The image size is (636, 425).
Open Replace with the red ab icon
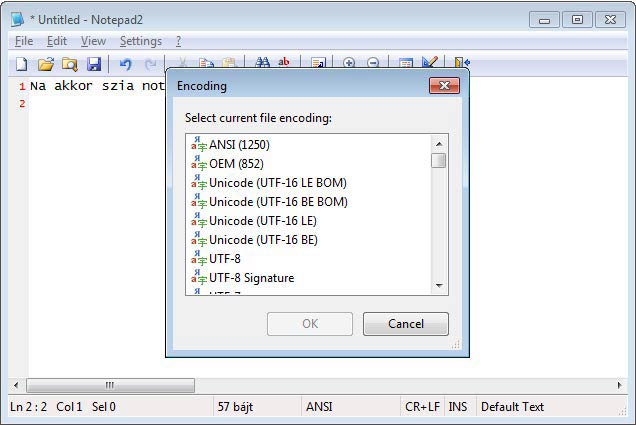(284, 62)
